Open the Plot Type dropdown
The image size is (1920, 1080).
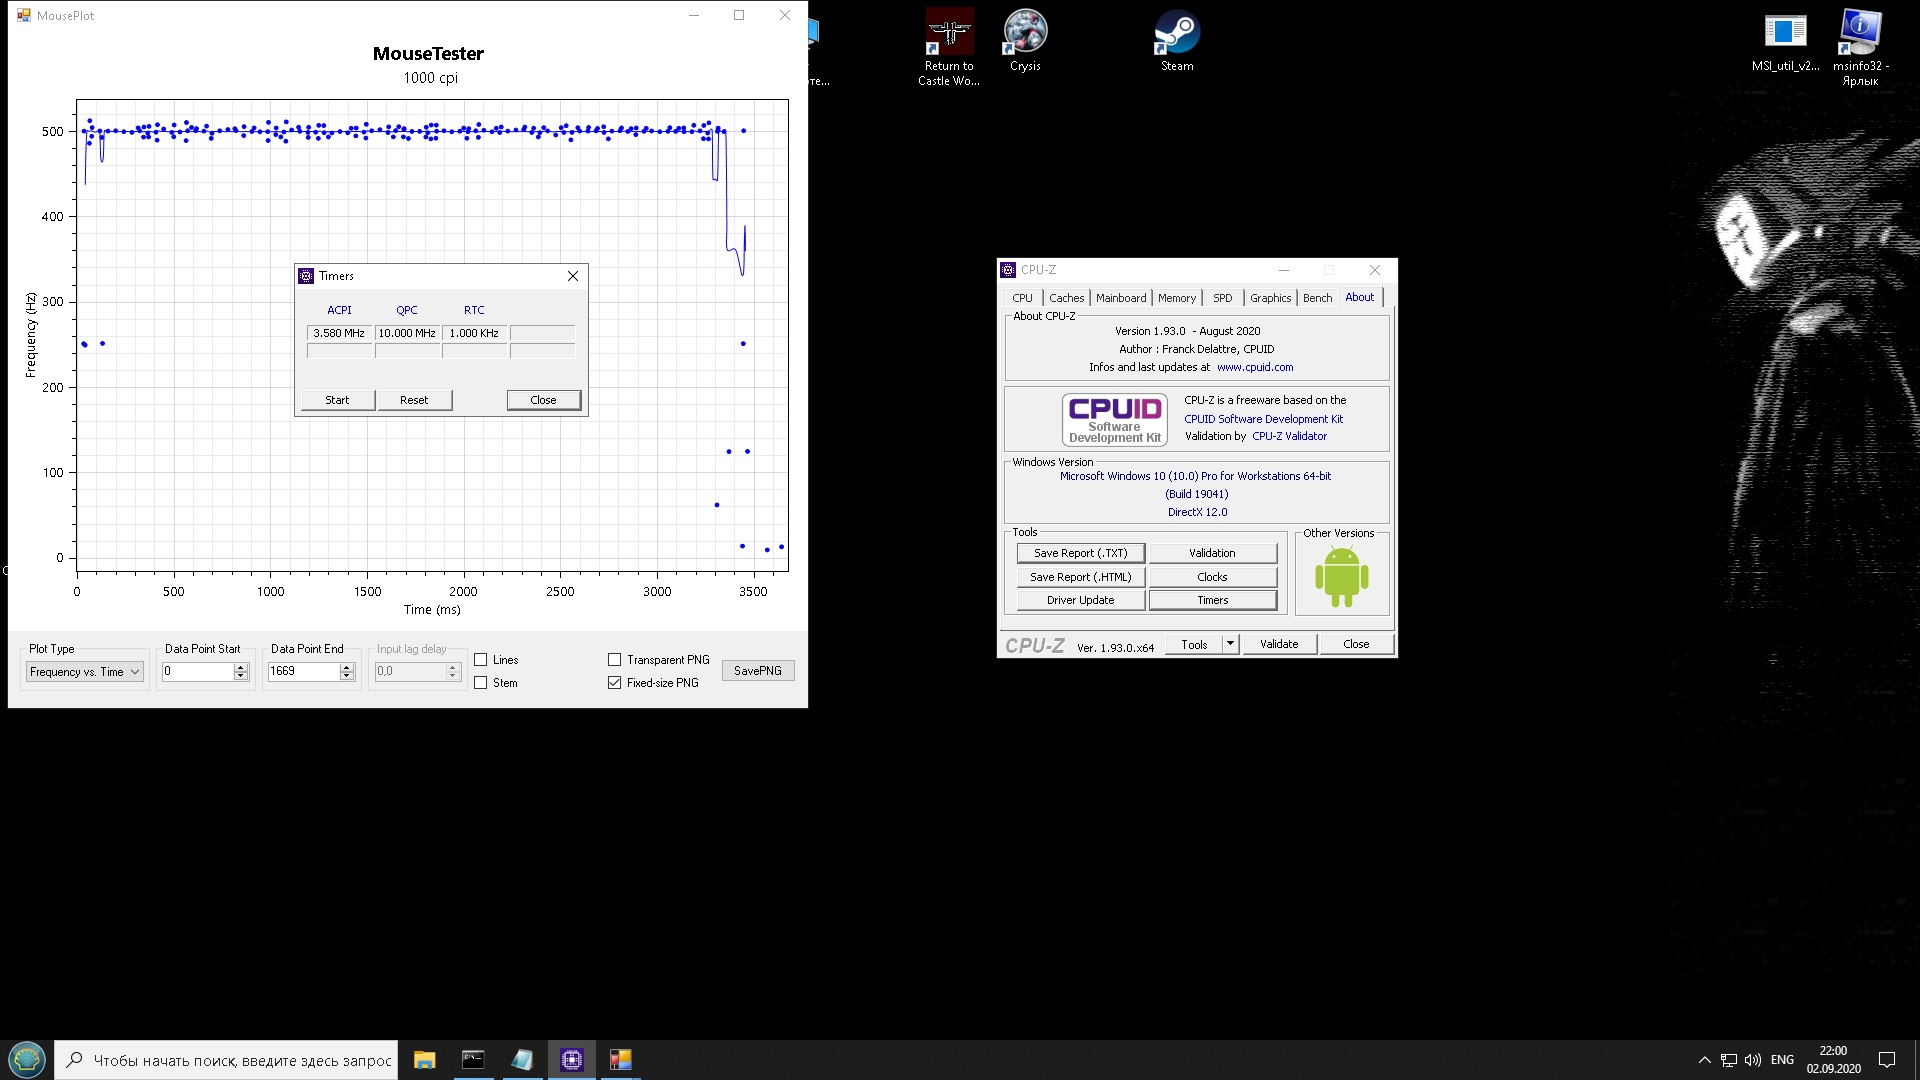85,672
